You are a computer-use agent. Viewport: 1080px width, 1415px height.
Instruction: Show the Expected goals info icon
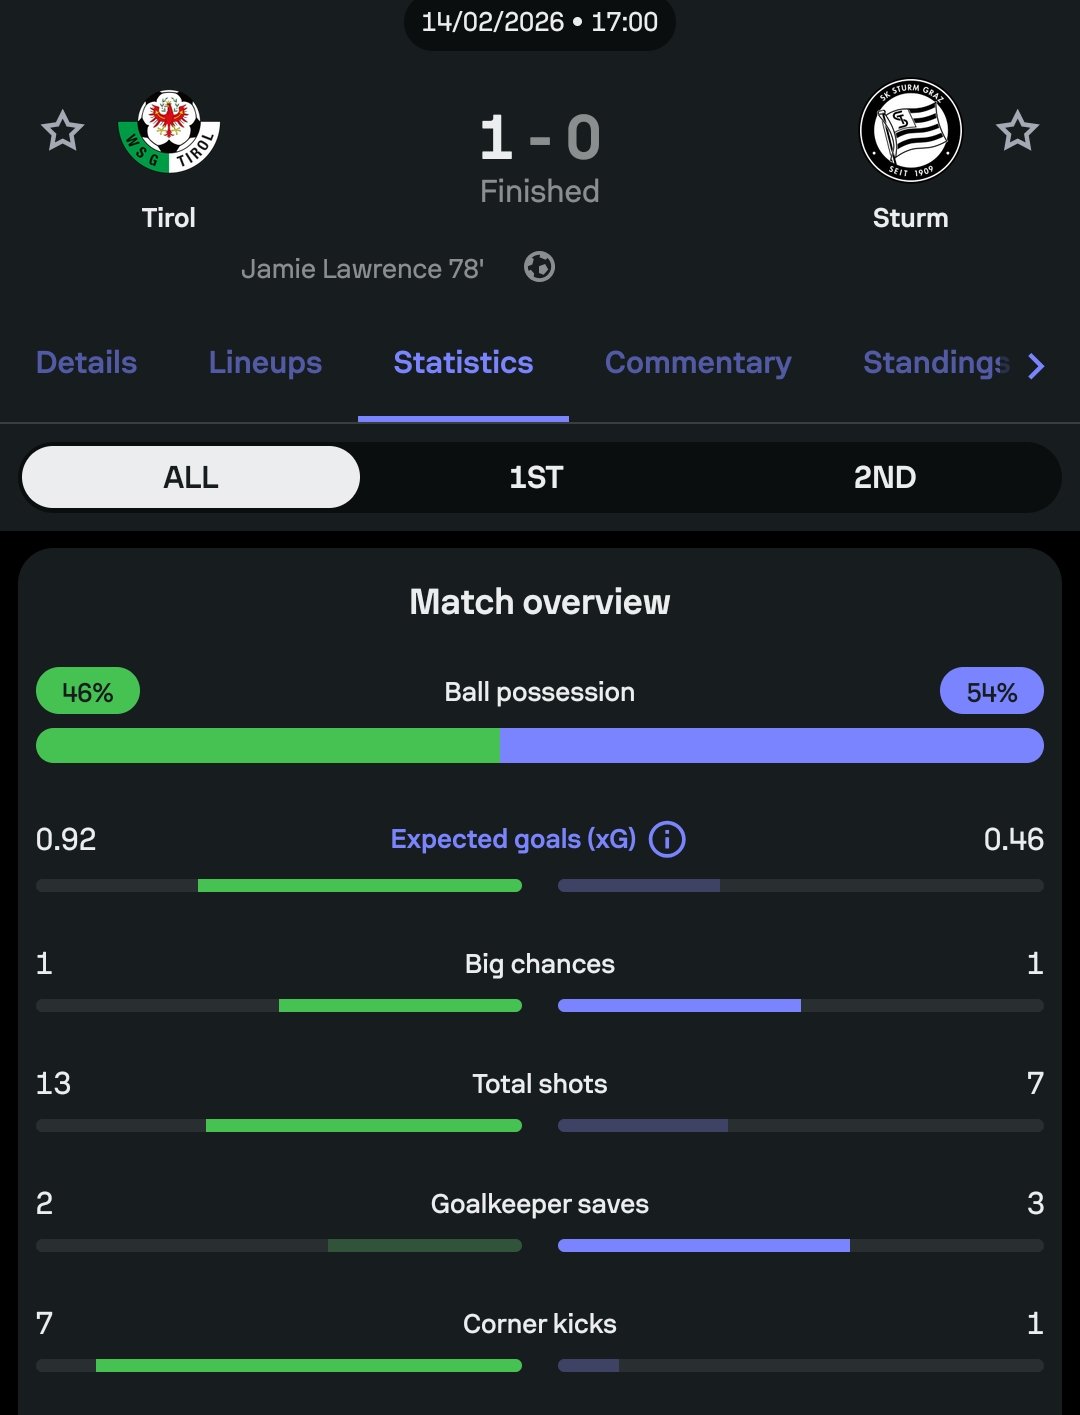pos(667,839)
